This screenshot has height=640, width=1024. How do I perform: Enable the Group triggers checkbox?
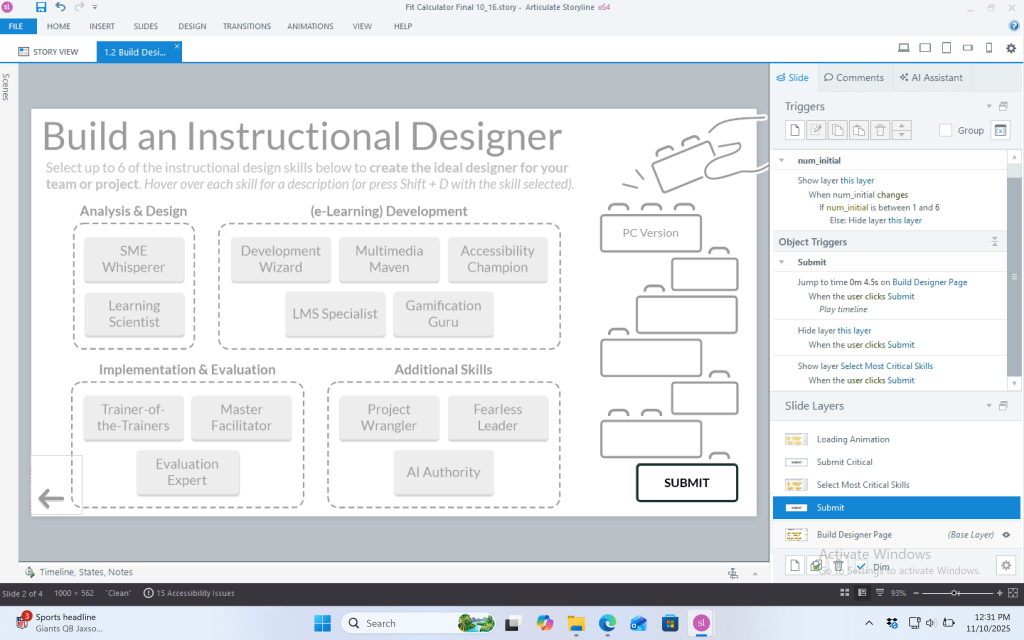(946, 130)
